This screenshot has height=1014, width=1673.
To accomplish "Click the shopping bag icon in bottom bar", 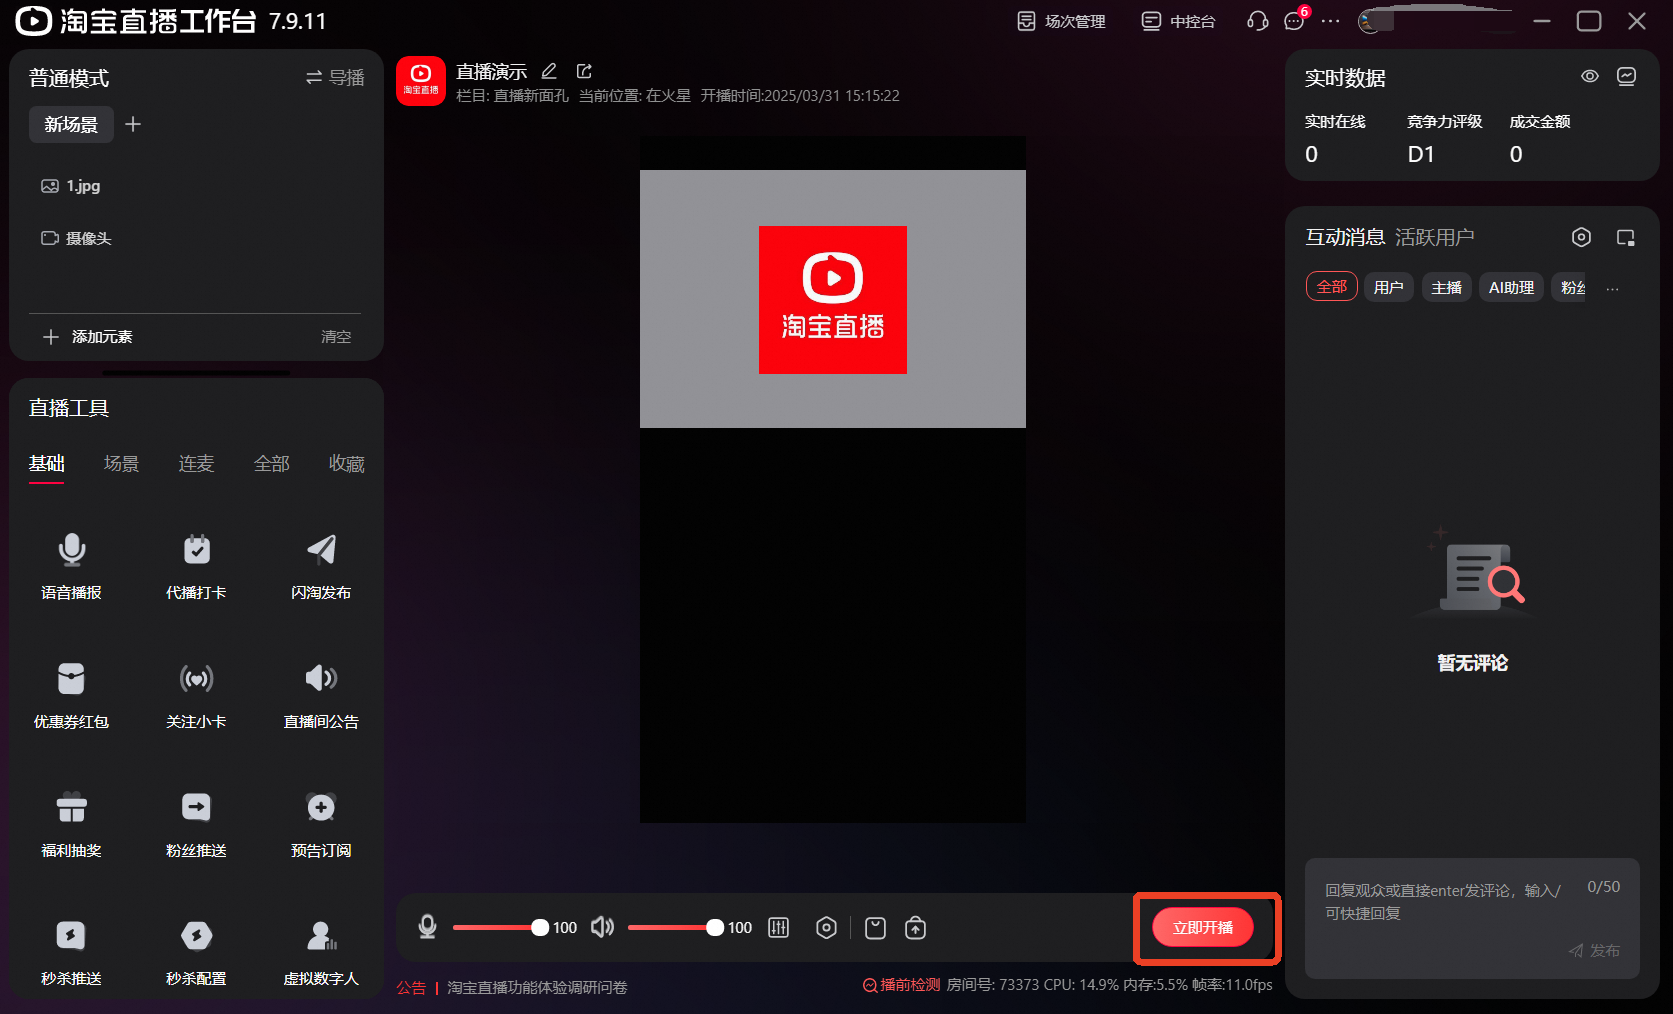I will pyautogui.click(x=875, y=928).
